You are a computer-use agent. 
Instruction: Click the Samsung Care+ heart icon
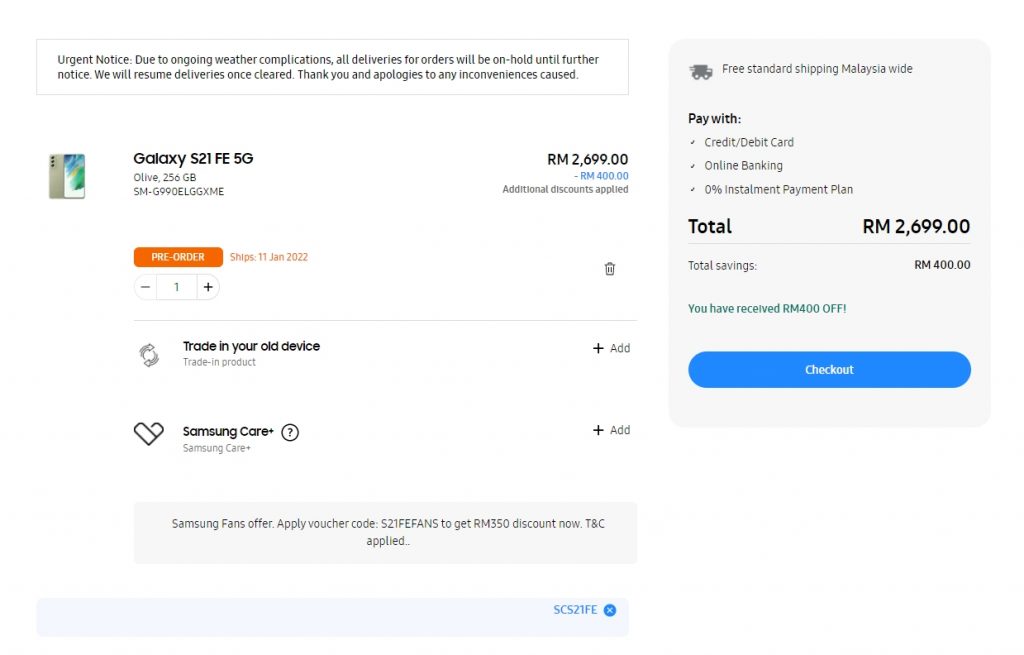(x=149, y=434)
